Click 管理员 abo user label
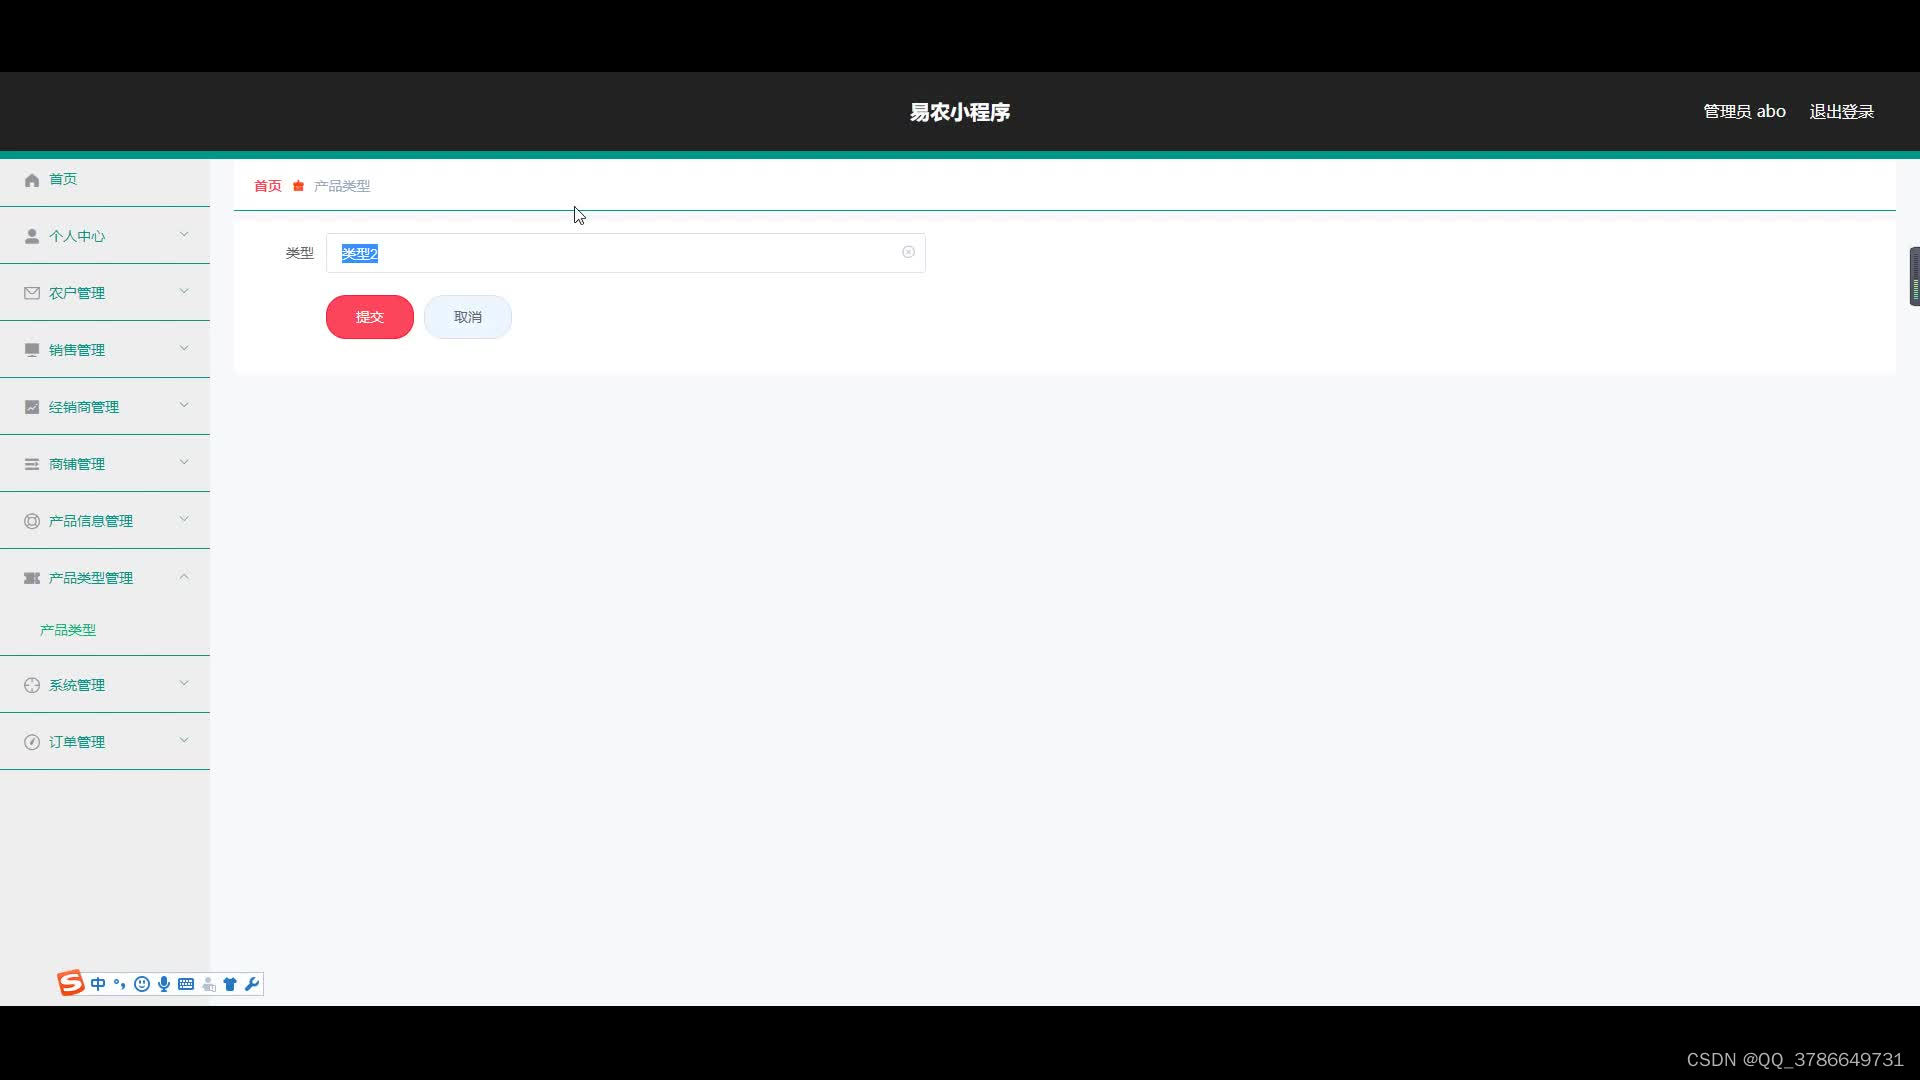The width and height of the screenshot is (1920, 1080). 1745,112
